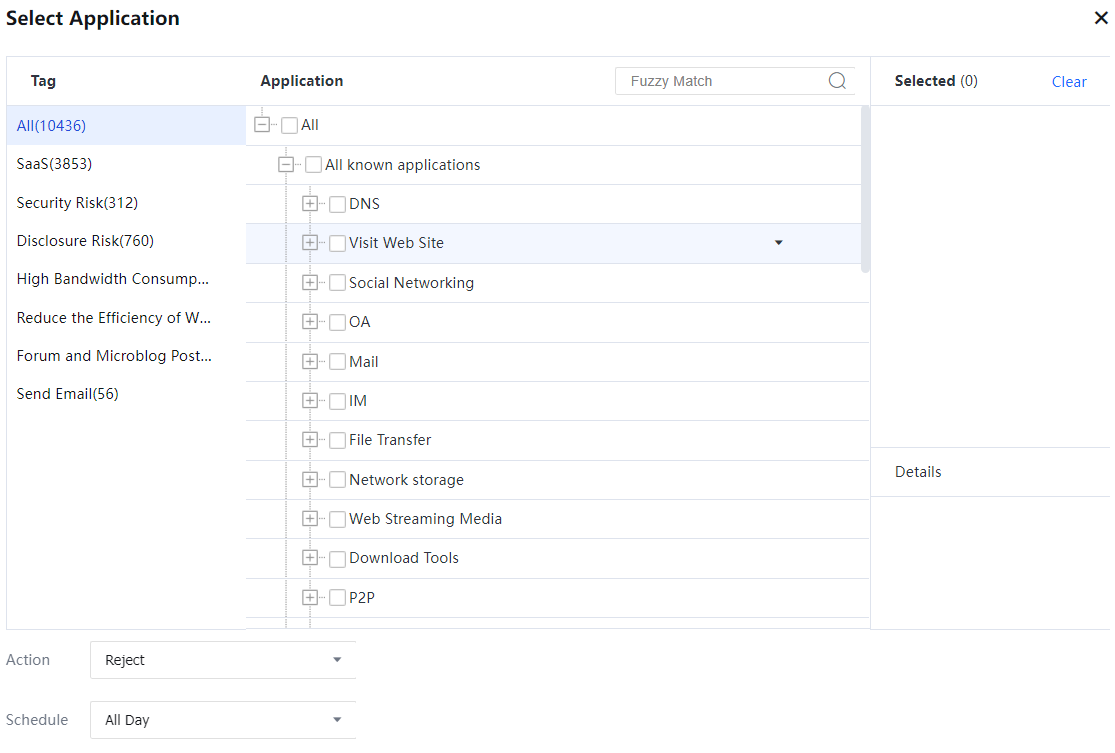Expand the DNS tree node
Screen dimensions: 1115x753
(310, 204)
